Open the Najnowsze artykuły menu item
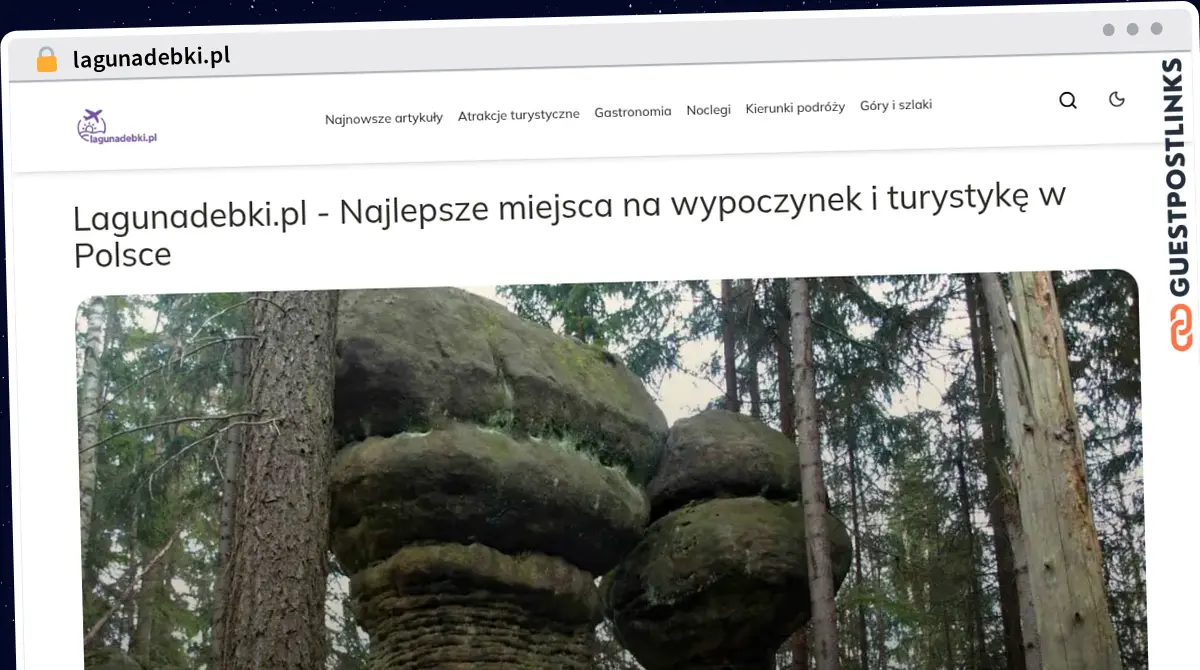The width and height of the screenshot is (1200, 670). tap(384, 118)
